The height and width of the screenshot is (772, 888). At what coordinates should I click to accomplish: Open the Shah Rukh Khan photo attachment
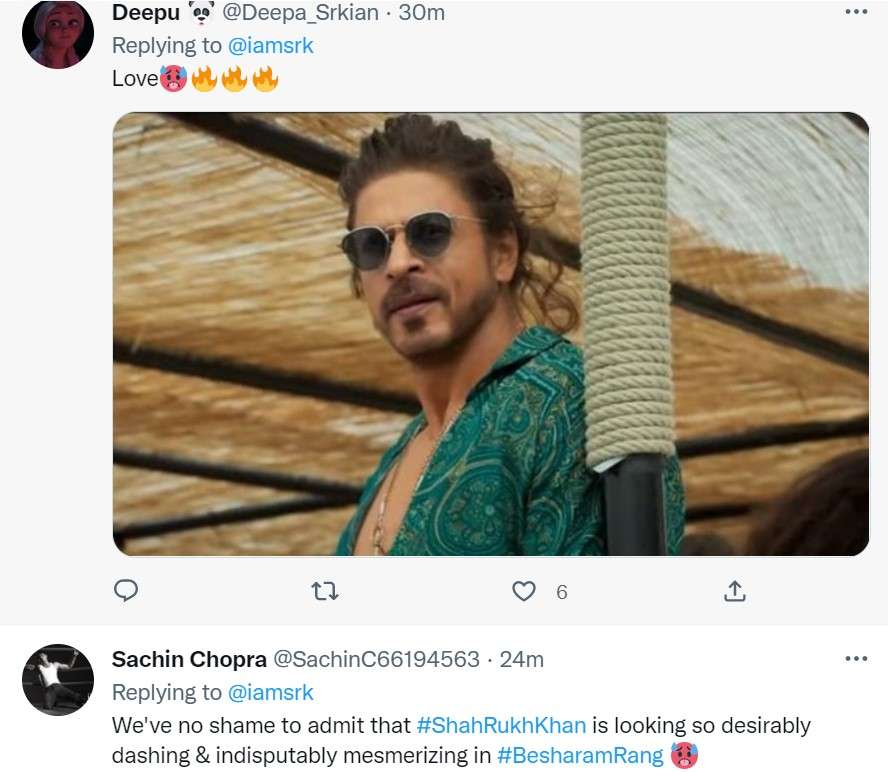tap(490, 334)
